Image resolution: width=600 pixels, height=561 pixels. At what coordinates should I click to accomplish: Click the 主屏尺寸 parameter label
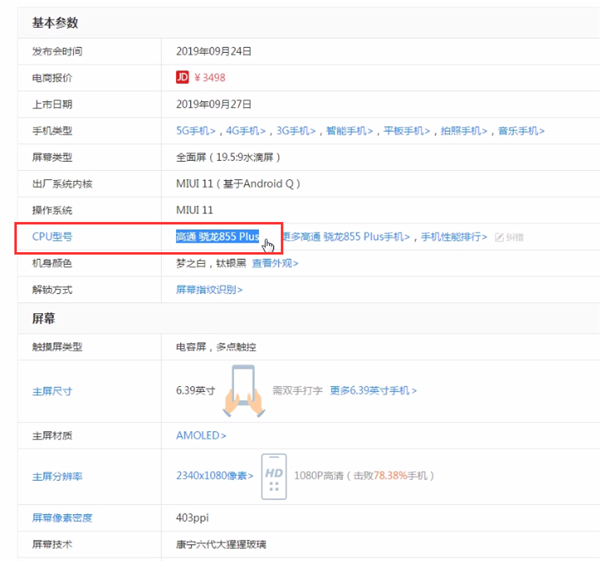52,391
